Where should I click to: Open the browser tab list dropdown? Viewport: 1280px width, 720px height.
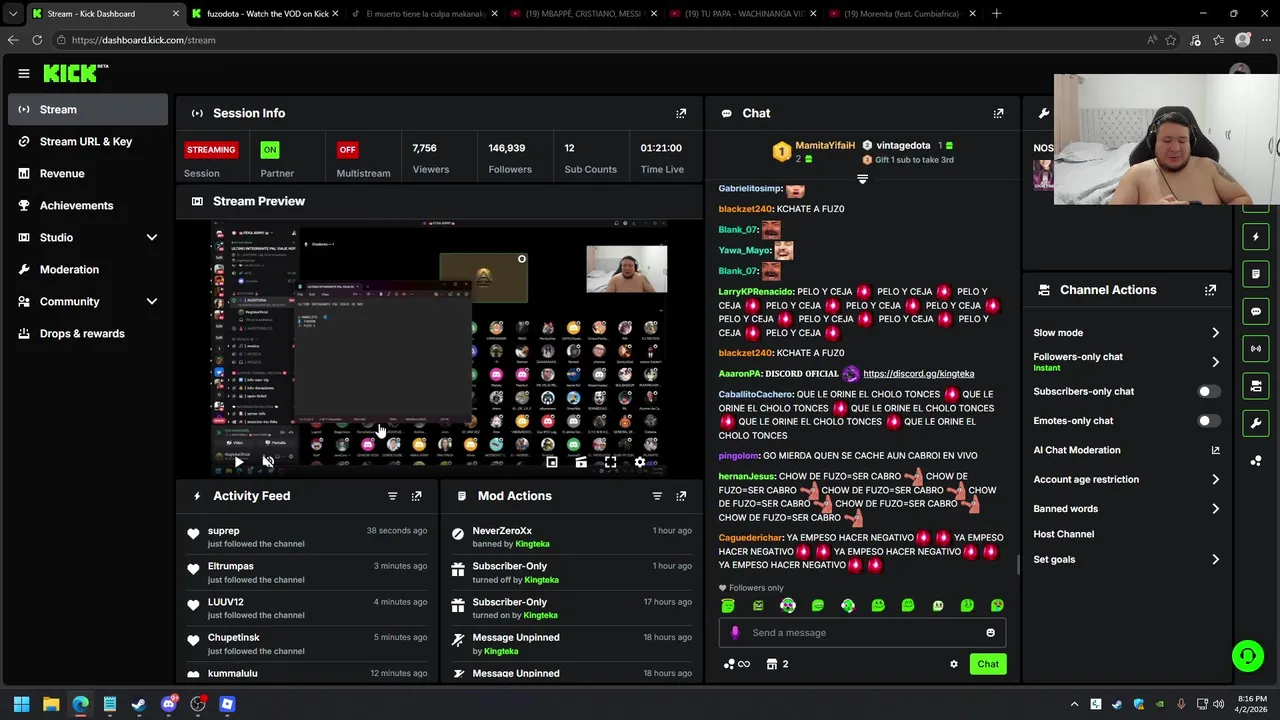click(x=13, y=14)
